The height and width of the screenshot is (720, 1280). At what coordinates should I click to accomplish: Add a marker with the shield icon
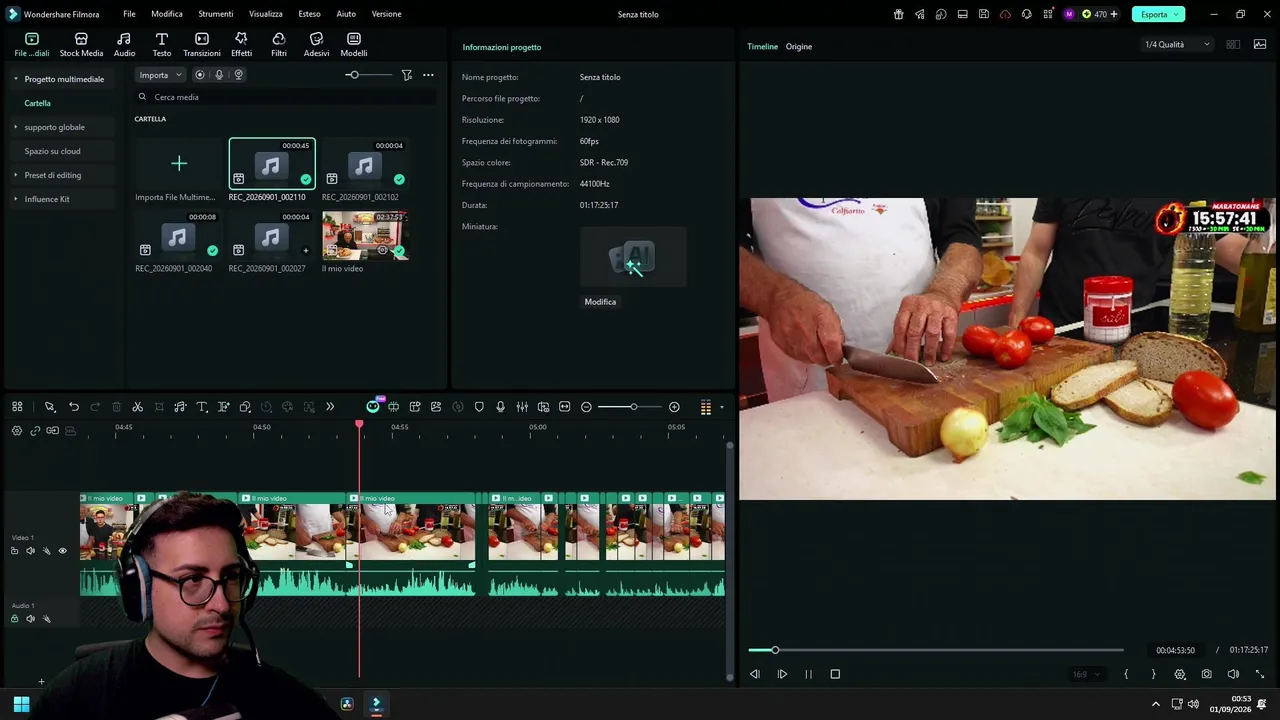pyautogui.click(x=479, y=407)
